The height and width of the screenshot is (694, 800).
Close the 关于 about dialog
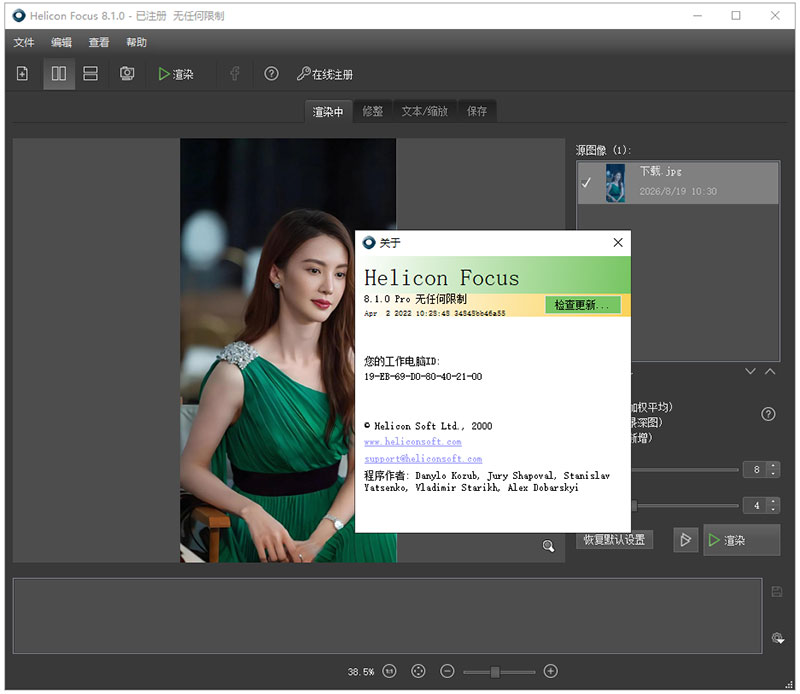(x=618, y=242)
